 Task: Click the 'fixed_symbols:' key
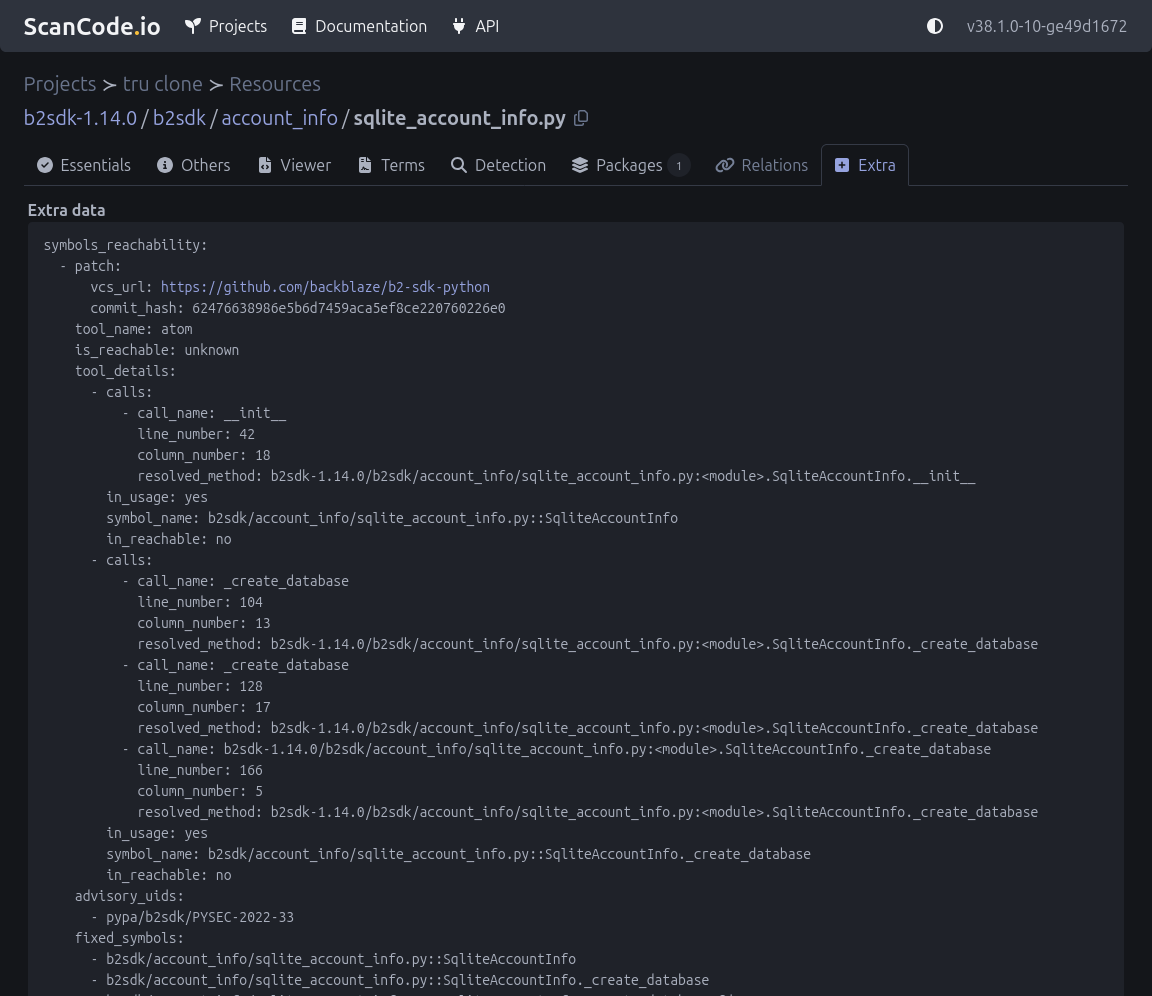[x=129, y=938]
